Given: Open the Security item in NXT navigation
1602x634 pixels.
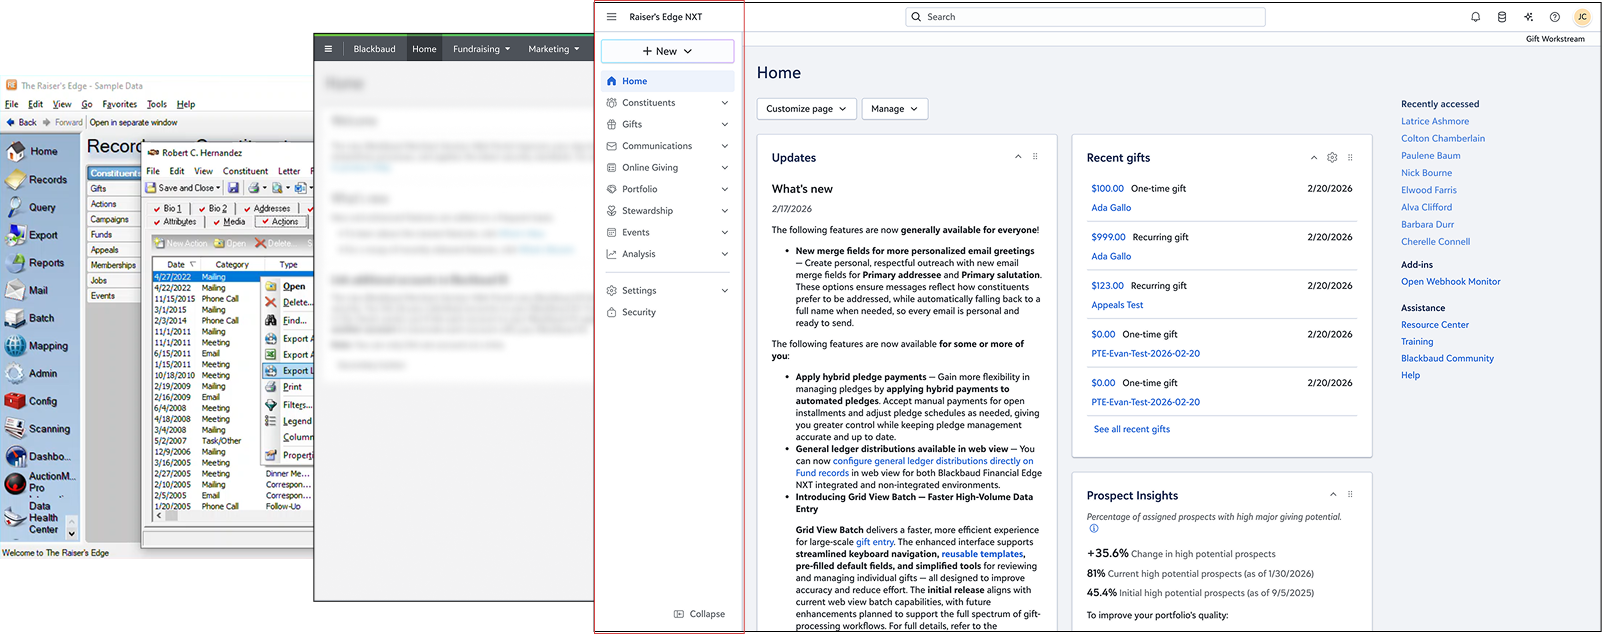Looking at the screenshot, I should tap(639, 312).
